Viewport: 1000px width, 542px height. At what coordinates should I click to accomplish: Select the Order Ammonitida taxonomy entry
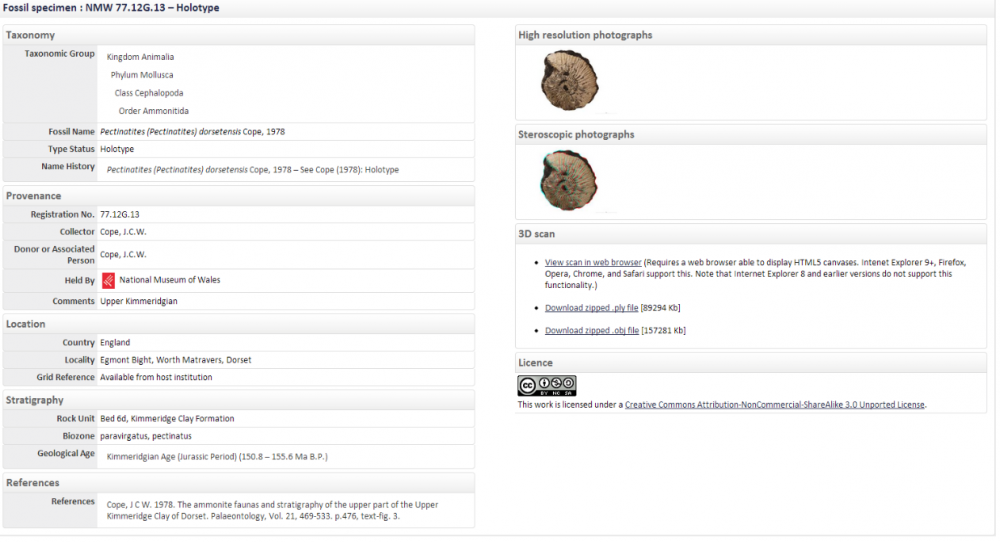point(153,111)
